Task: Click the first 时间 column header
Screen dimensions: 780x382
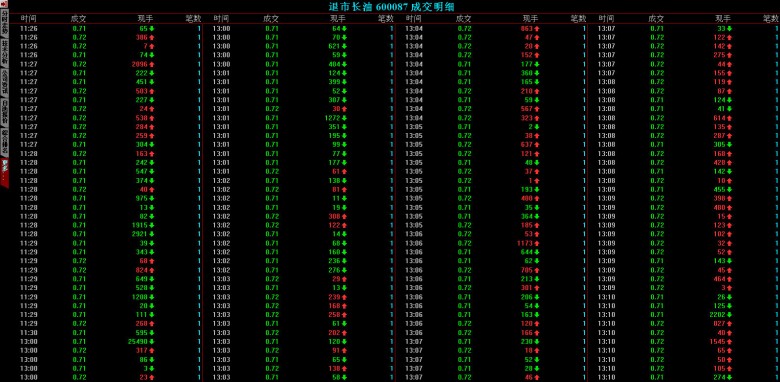Action: tap(28, 19)
